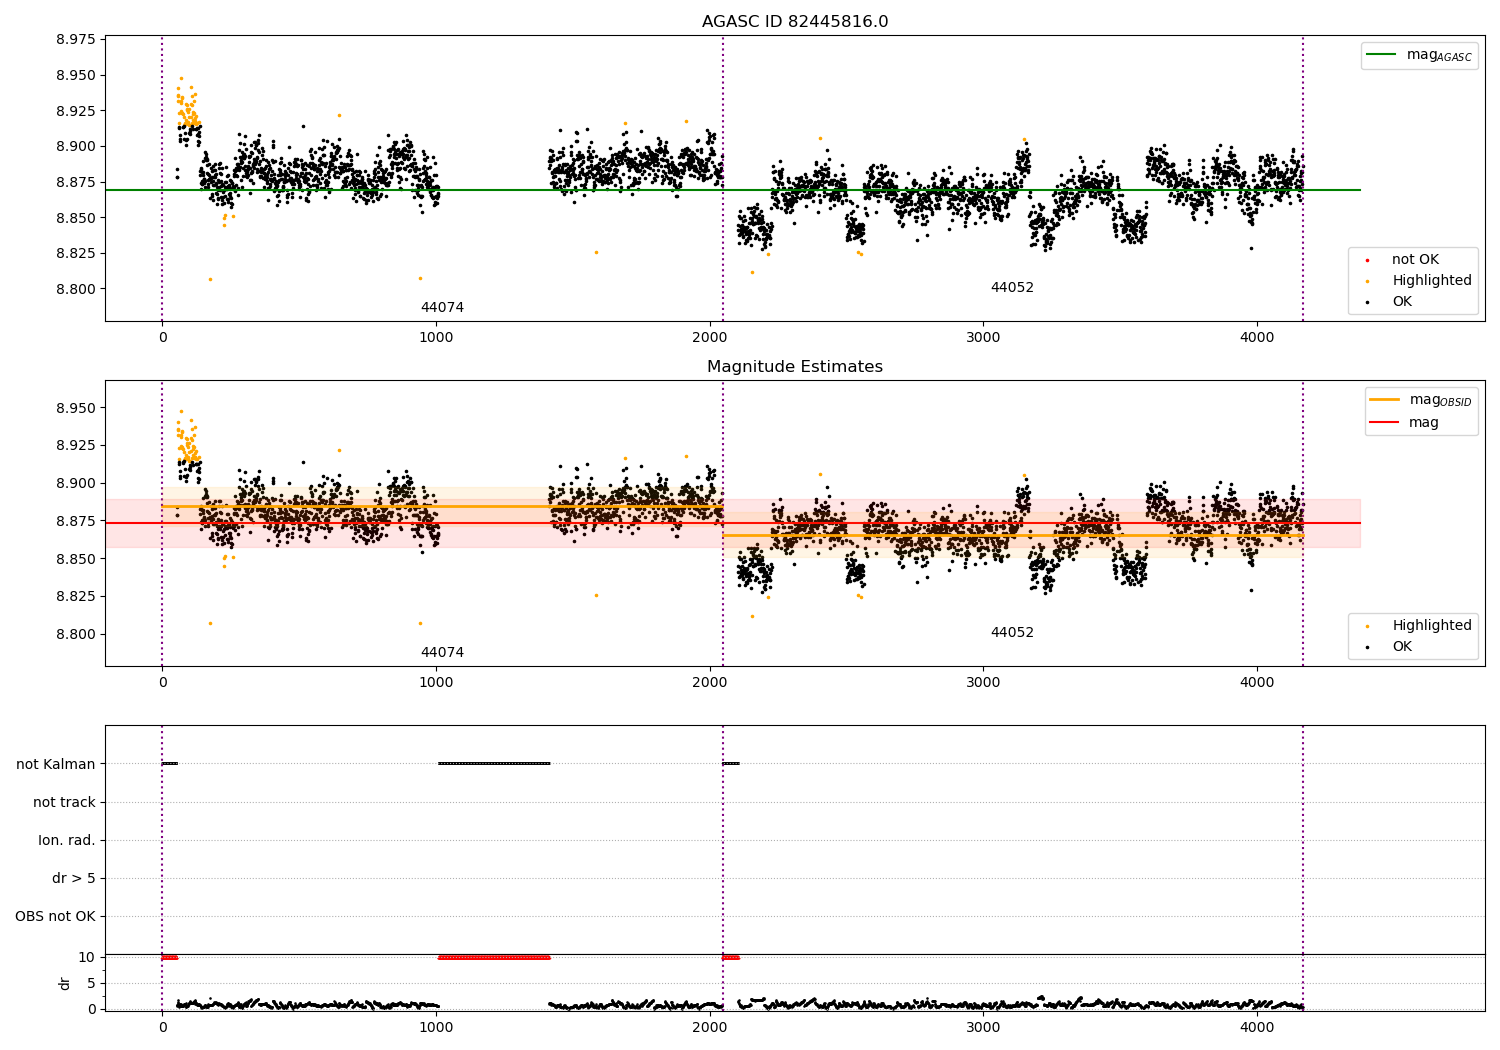The width and height of the screenshot is (1500, 1050).
Task: Click the 'Magnitude Estimates' plot title
Action: [x=795, y=367]
